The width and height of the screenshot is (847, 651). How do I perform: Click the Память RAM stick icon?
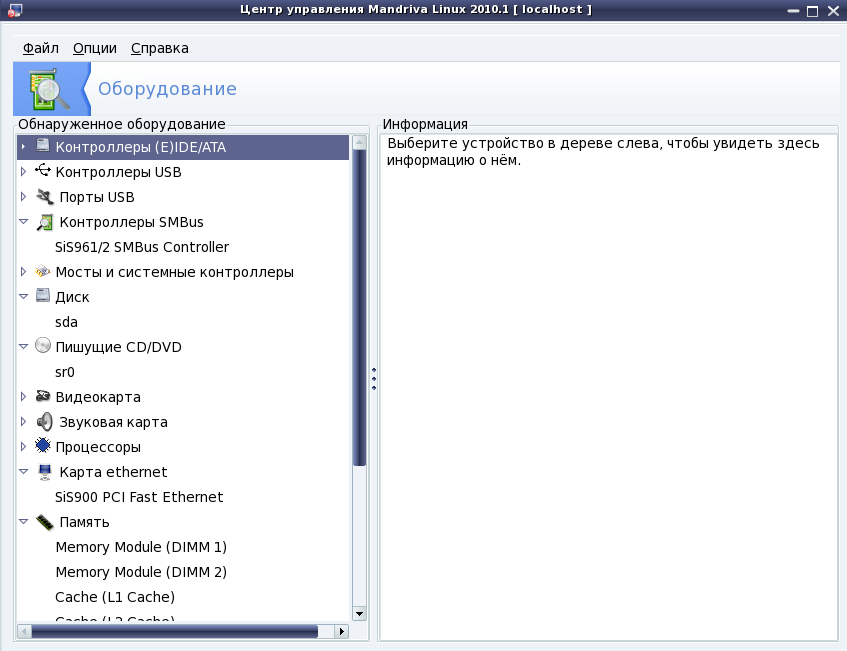45,522
